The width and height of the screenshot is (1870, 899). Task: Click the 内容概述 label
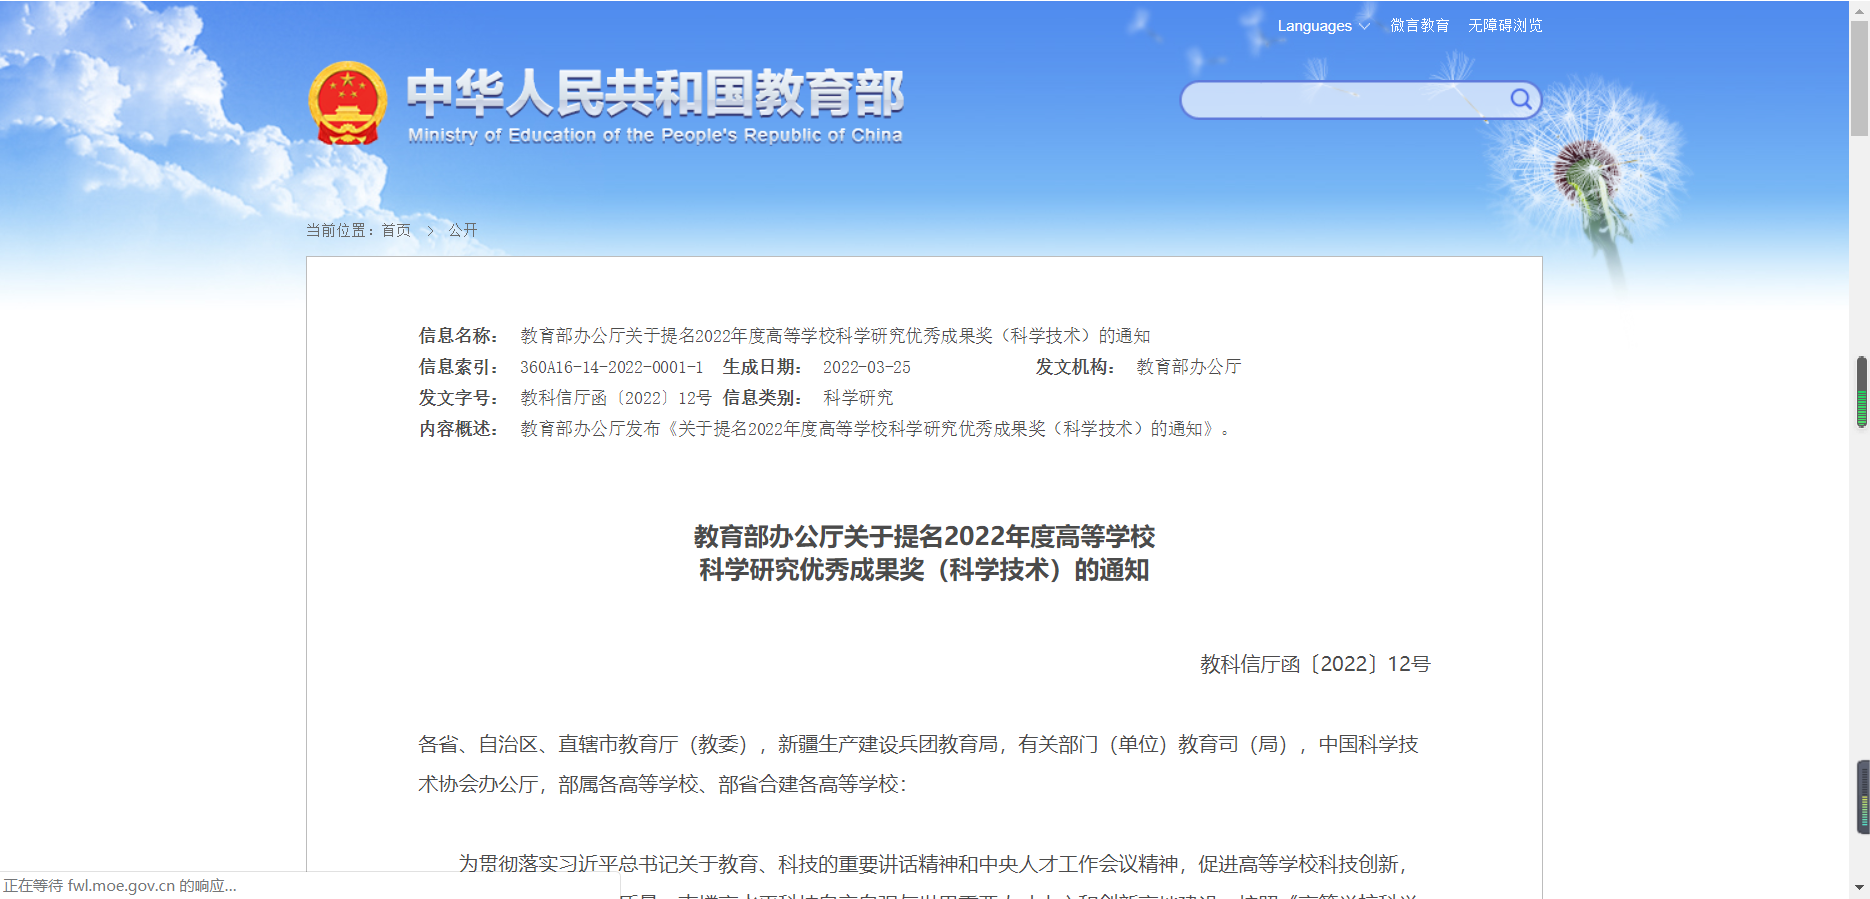pos(458,429)
